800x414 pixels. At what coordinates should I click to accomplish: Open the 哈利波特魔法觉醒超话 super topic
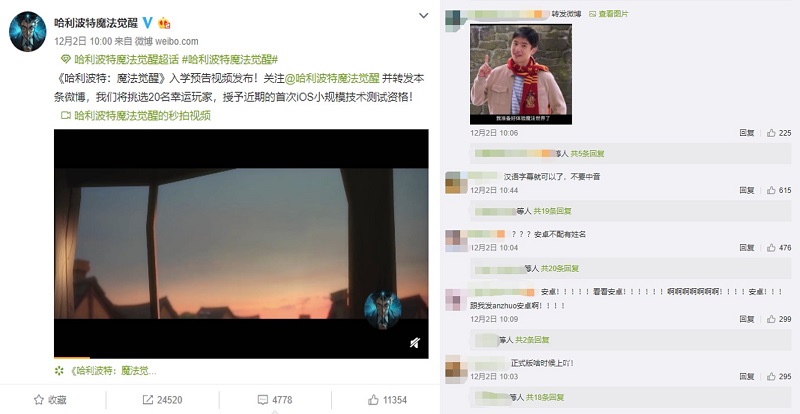pos(120,59)
